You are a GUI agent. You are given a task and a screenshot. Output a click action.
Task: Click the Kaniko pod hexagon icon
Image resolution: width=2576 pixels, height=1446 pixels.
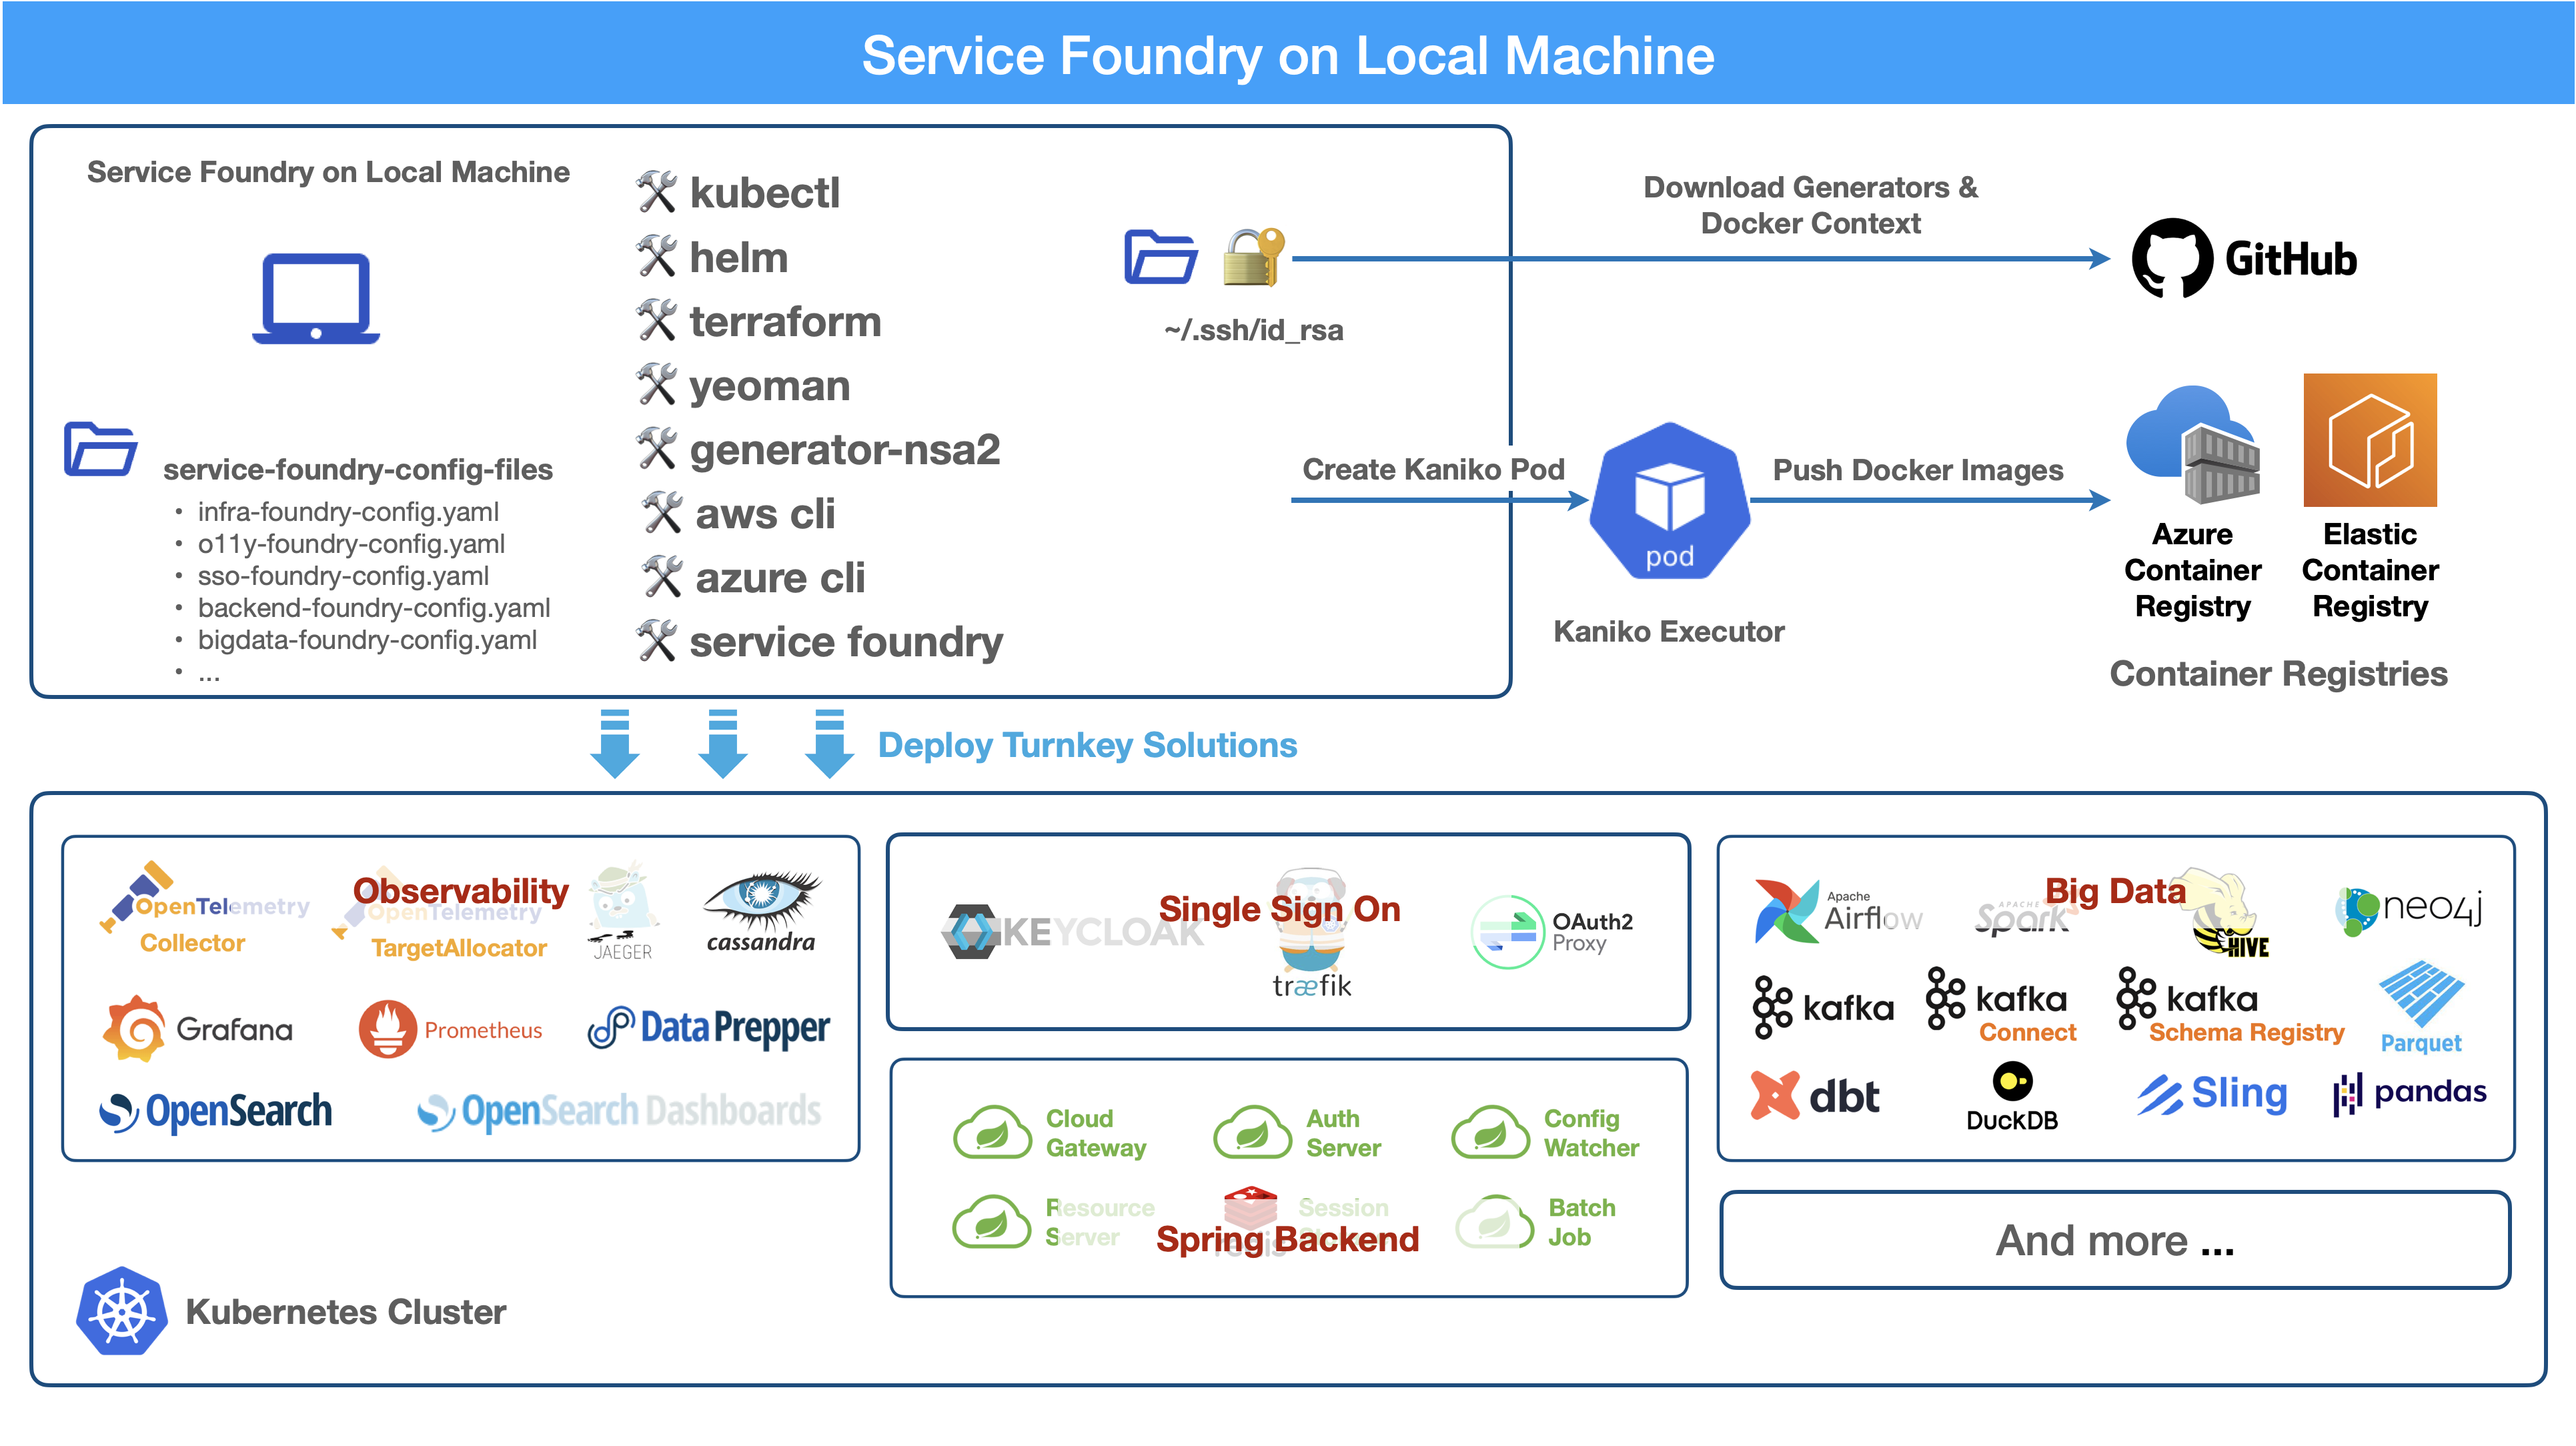pos(1669,500)
